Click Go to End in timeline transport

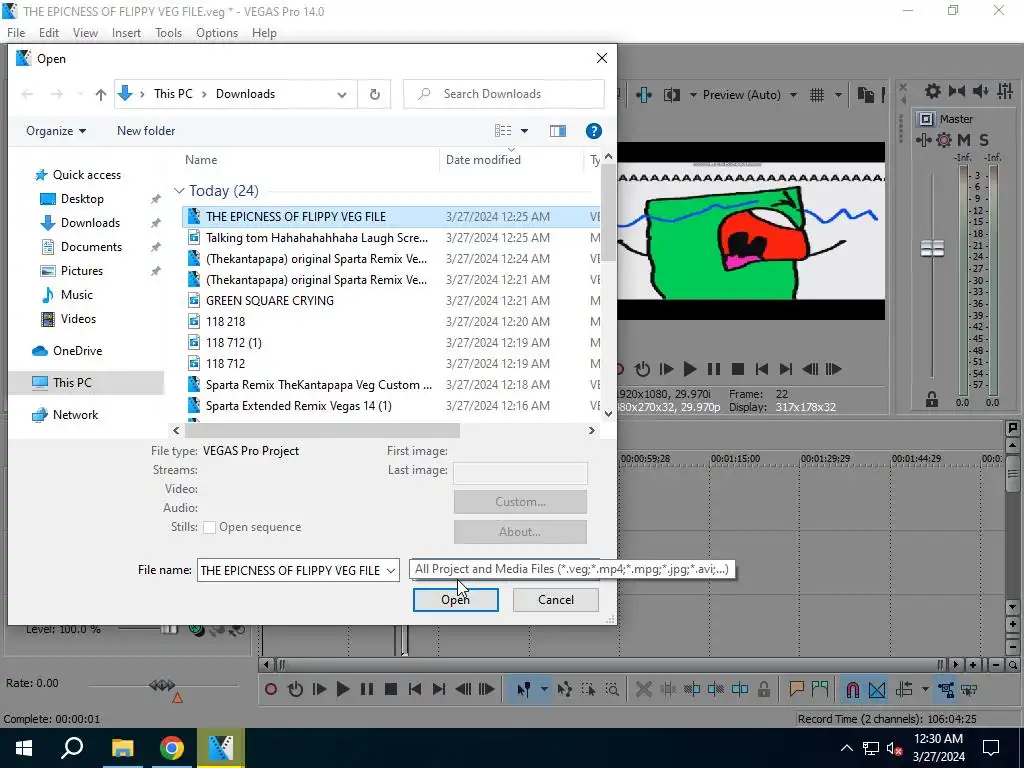[439, 689]
